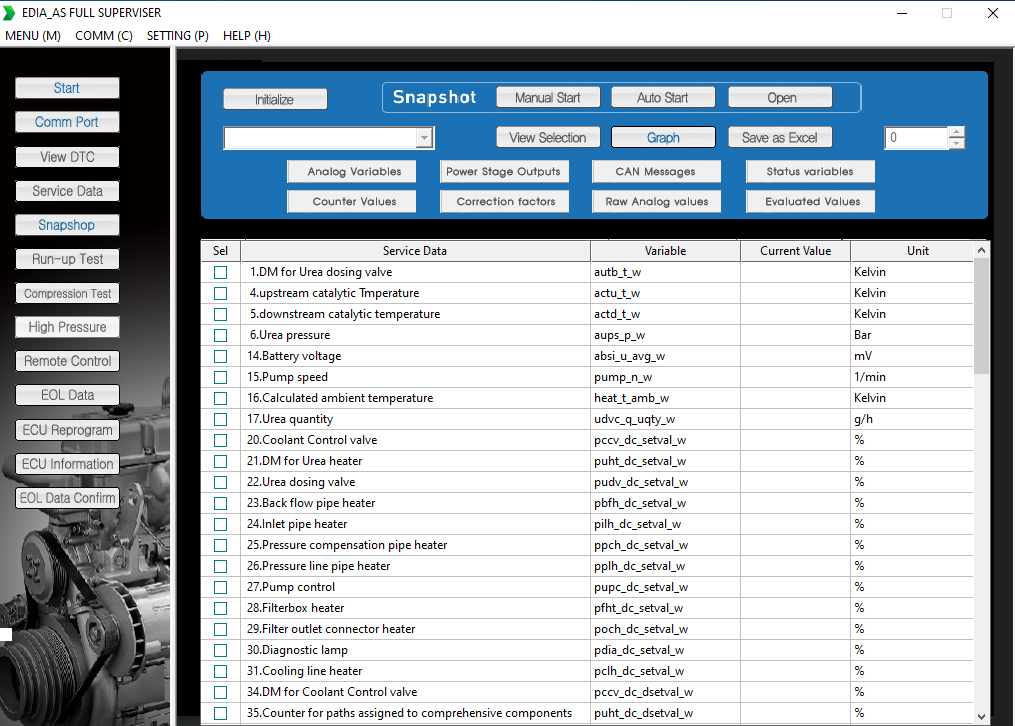Click the snapshot Open button
Viewport: 1015px width, 726px height.
pyautogui.click(x=781, y=98)
